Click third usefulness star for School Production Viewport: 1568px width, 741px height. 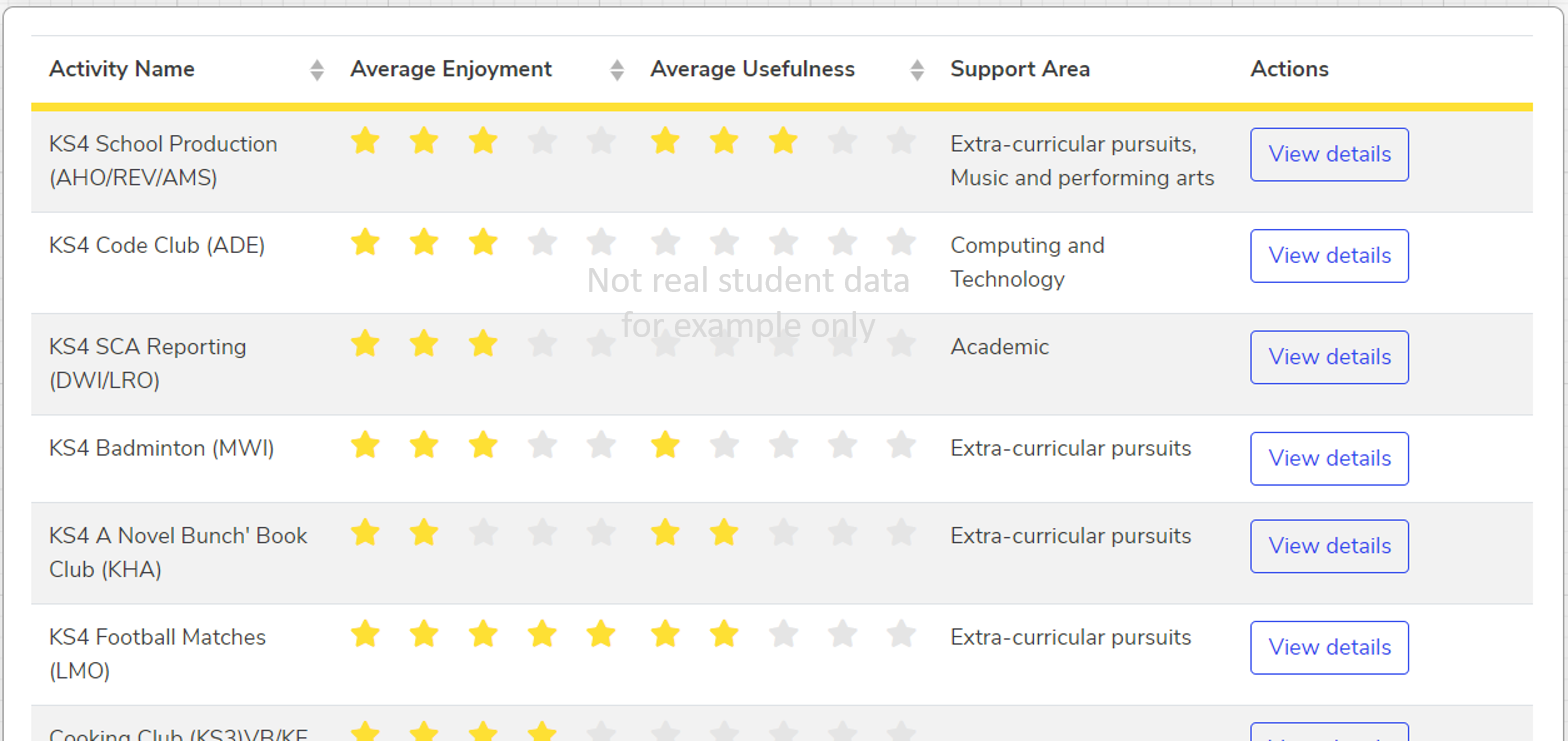(x=783, y=141)
